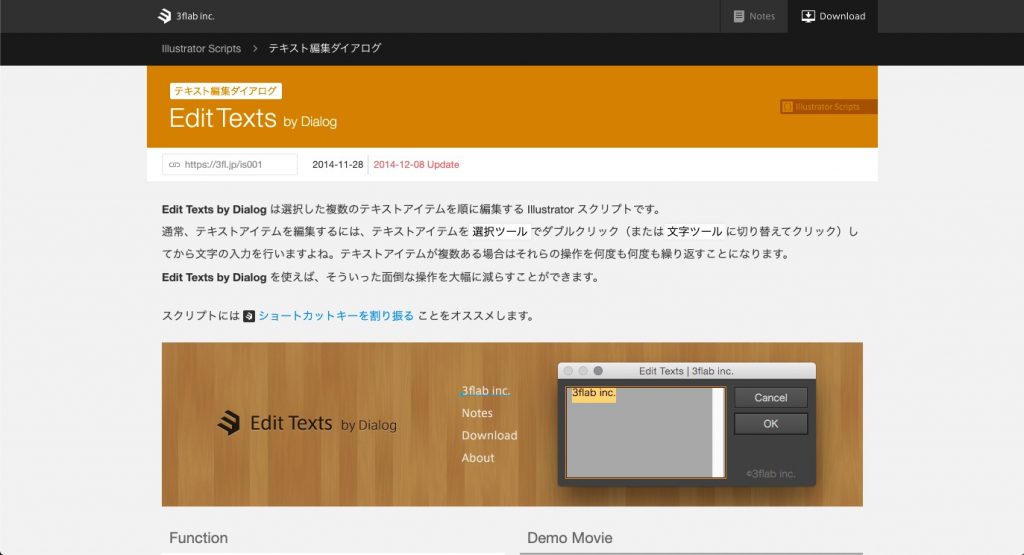The height and width of the screenshot is (555, 1024).
Task: Go to Illustrator Scripts breadcrumb
Action: [x=201, y=48]
